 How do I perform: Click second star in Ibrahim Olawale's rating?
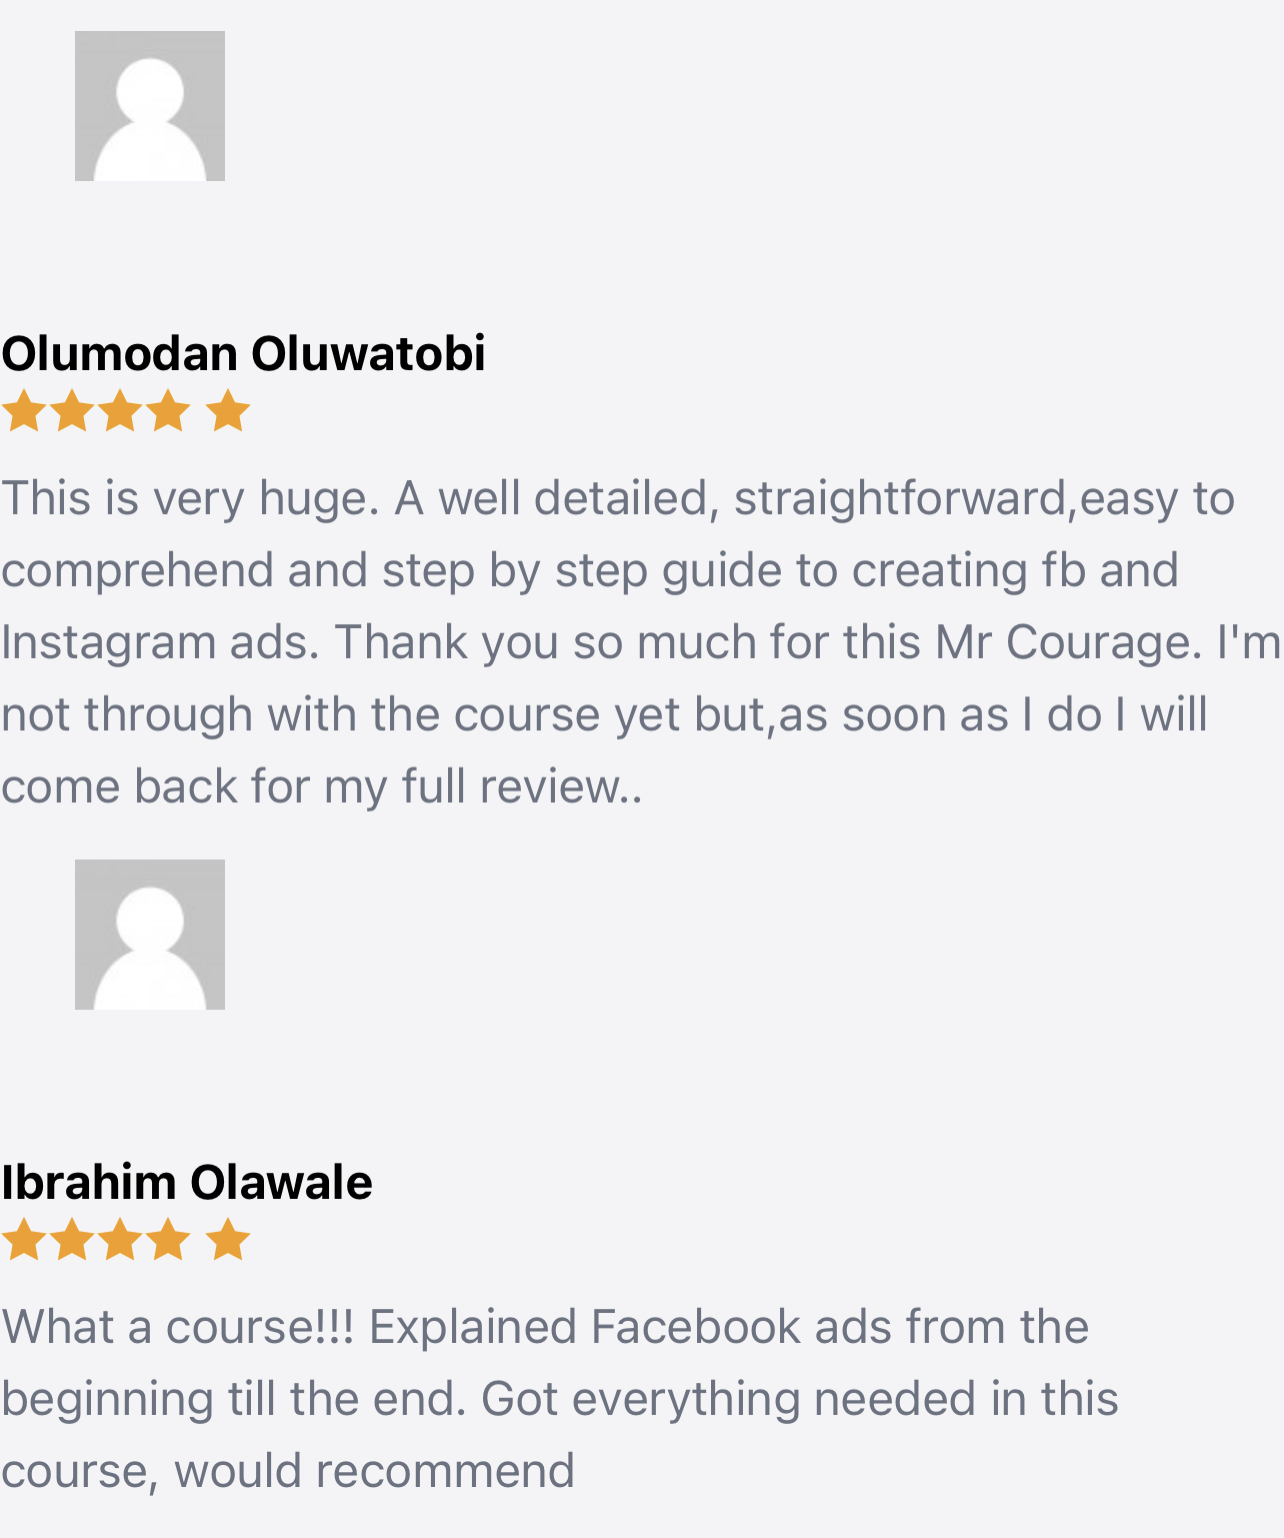click(71, 1240)
